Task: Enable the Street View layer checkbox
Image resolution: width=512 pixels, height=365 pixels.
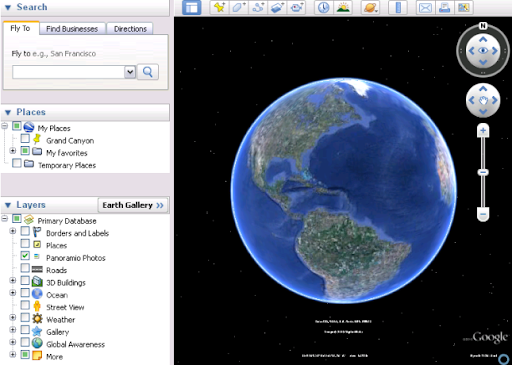Action: [x=25, y=305]
